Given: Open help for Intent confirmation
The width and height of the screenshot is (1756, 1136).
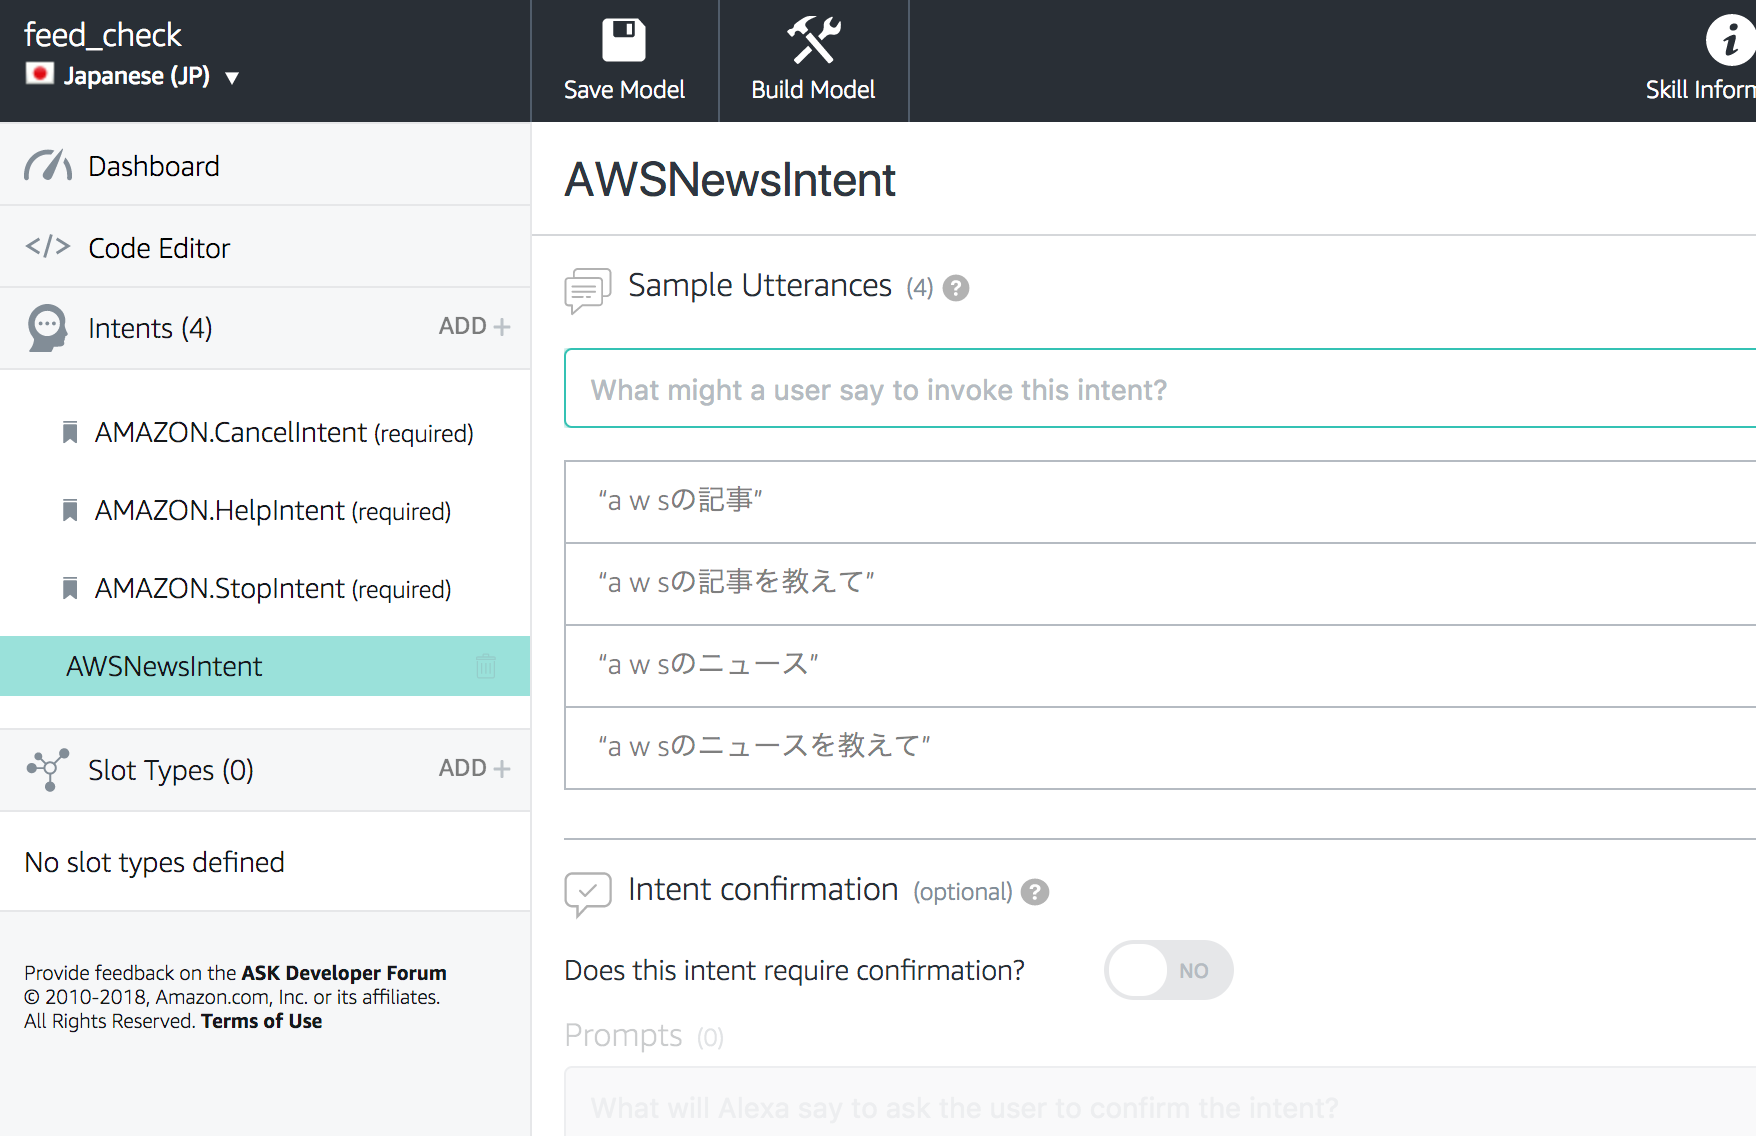Looking at the screenshot, I should 1035,892.
